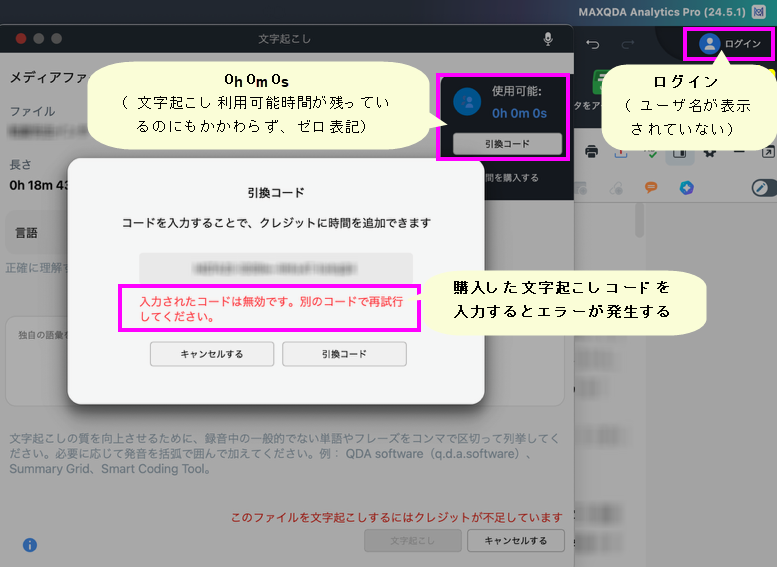The width and height of the screenshot is (777, 567).
Task: Open the ログイン account button
Action: click(729, 44)
